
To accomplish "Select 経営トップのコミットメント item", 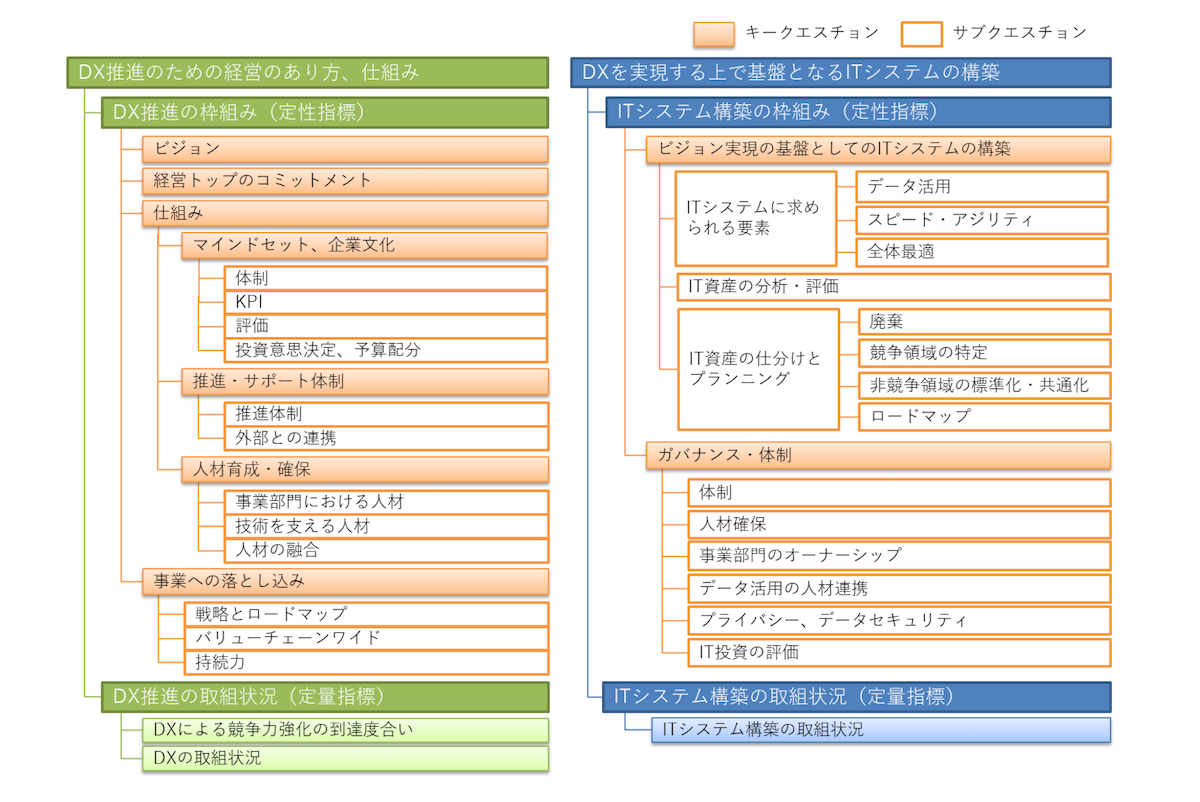I will point(345,181).
